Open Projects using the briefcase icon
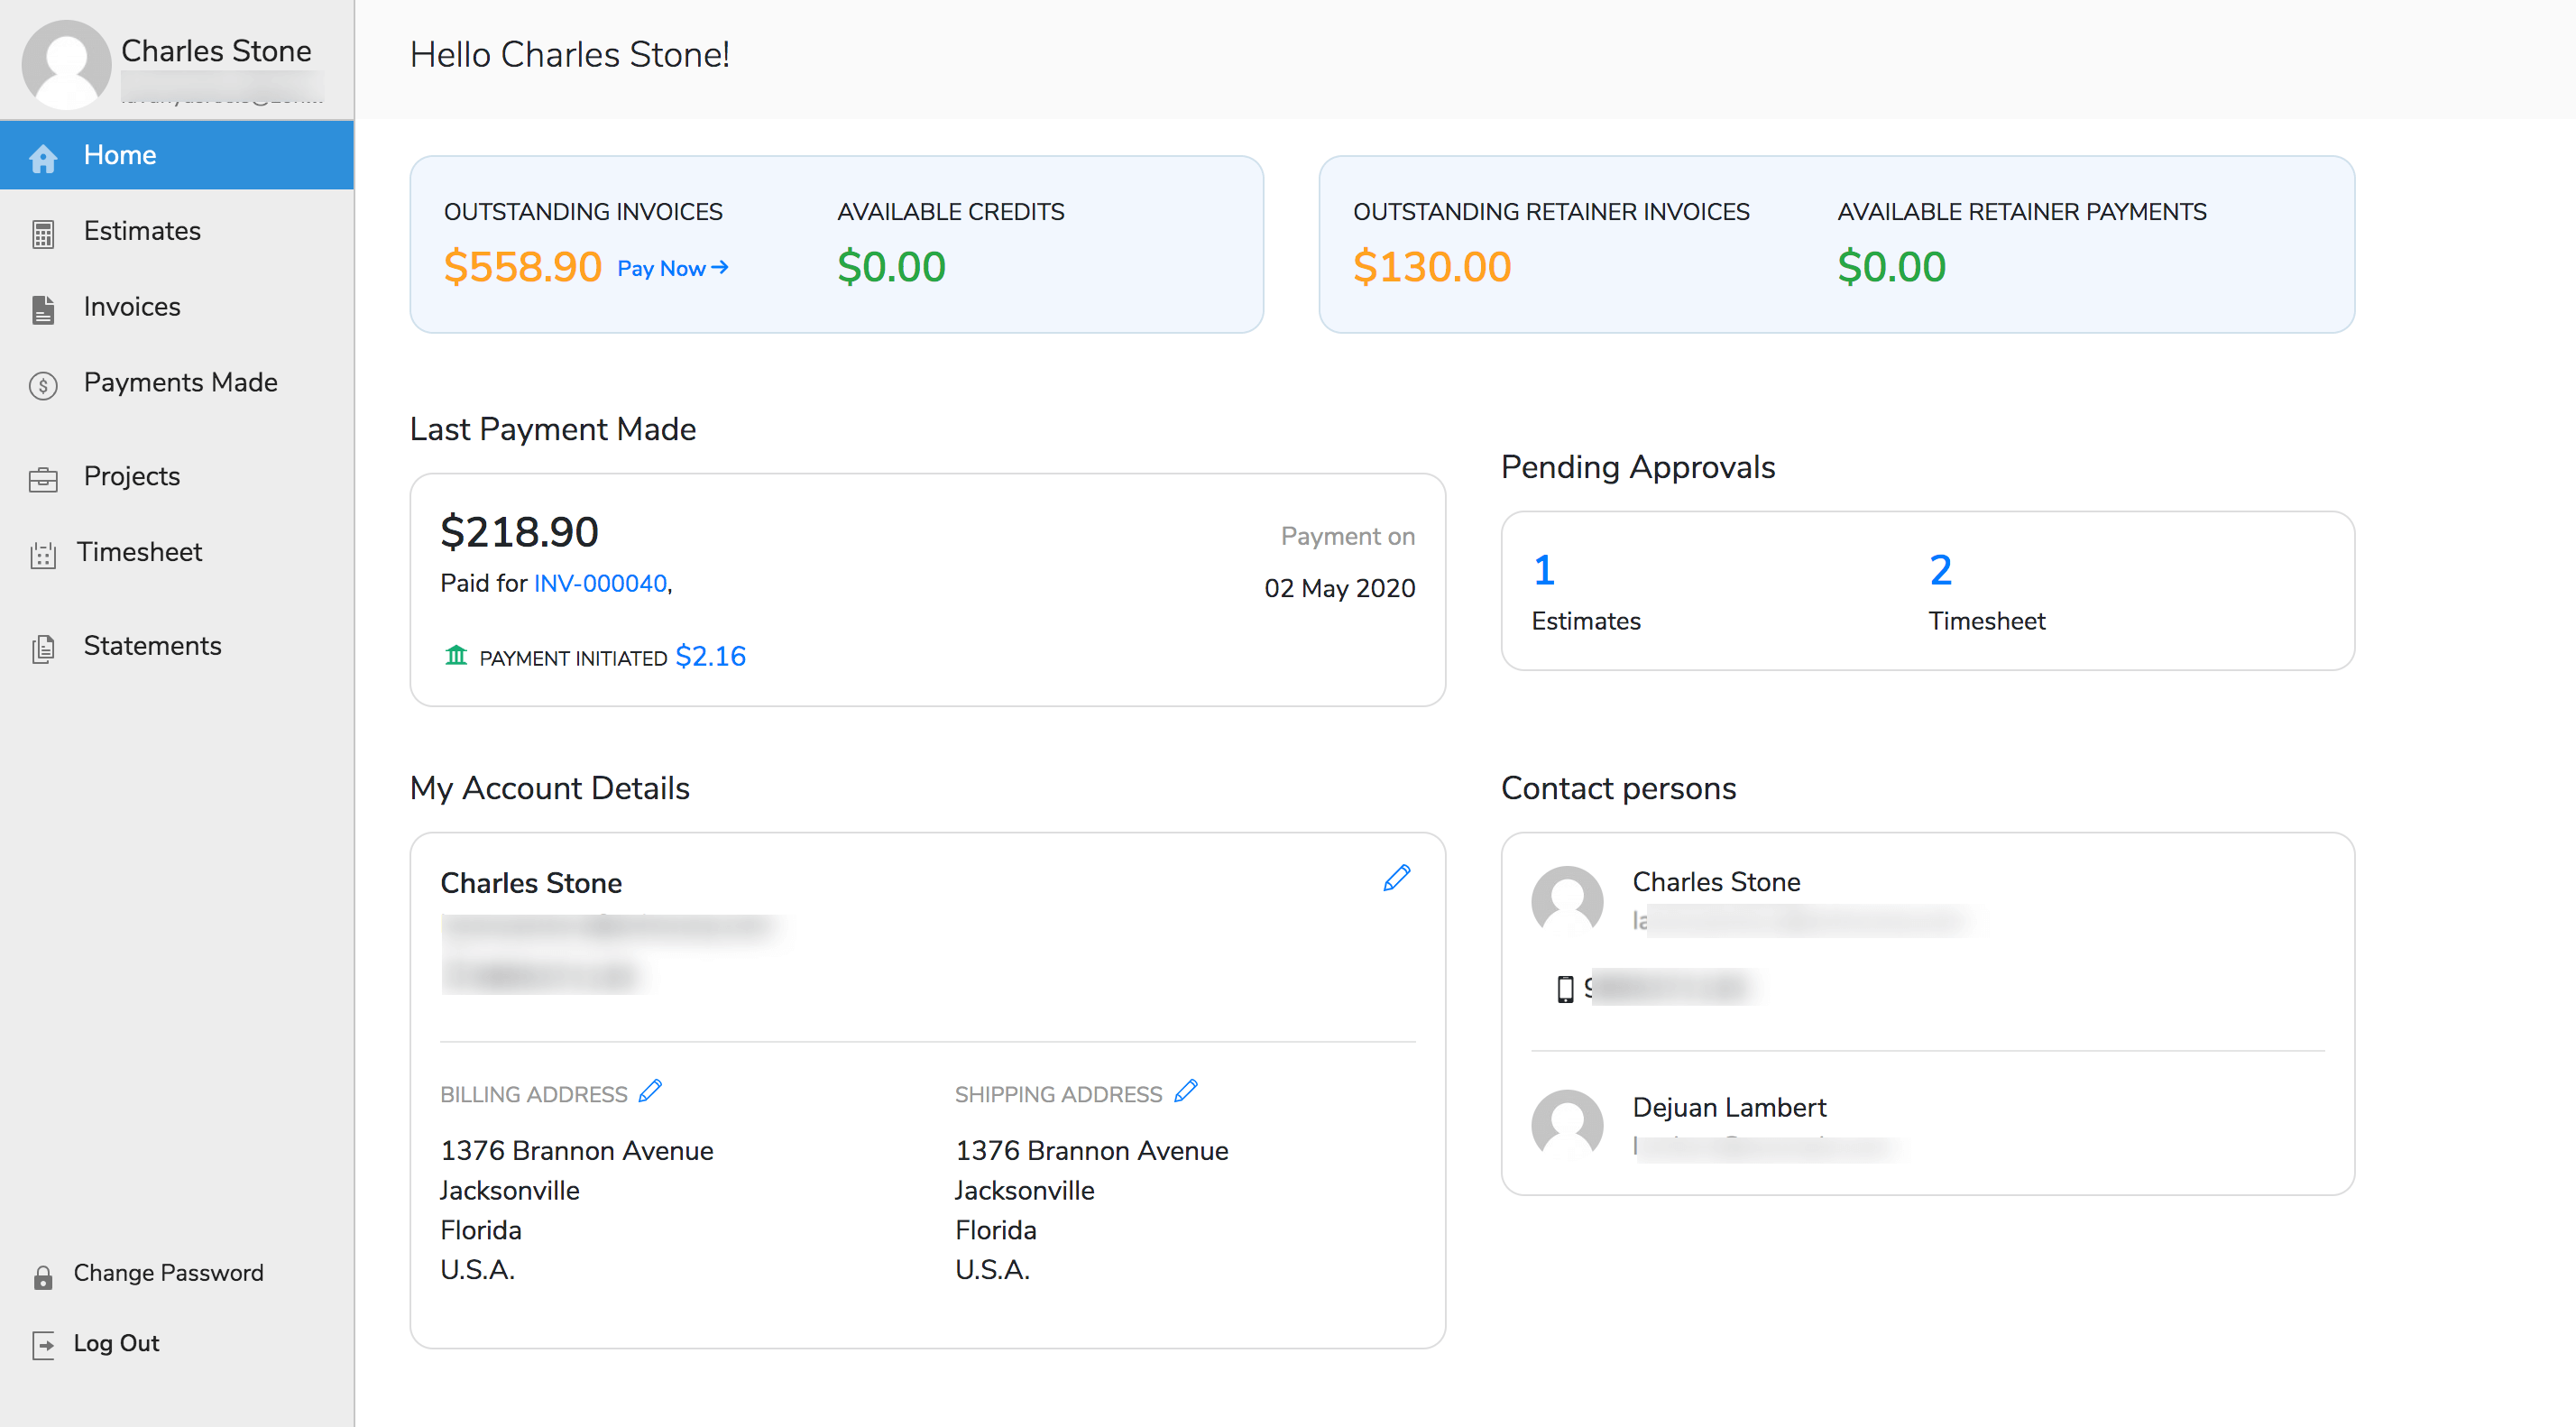2576x1427 pixels. tap(43, 479)
